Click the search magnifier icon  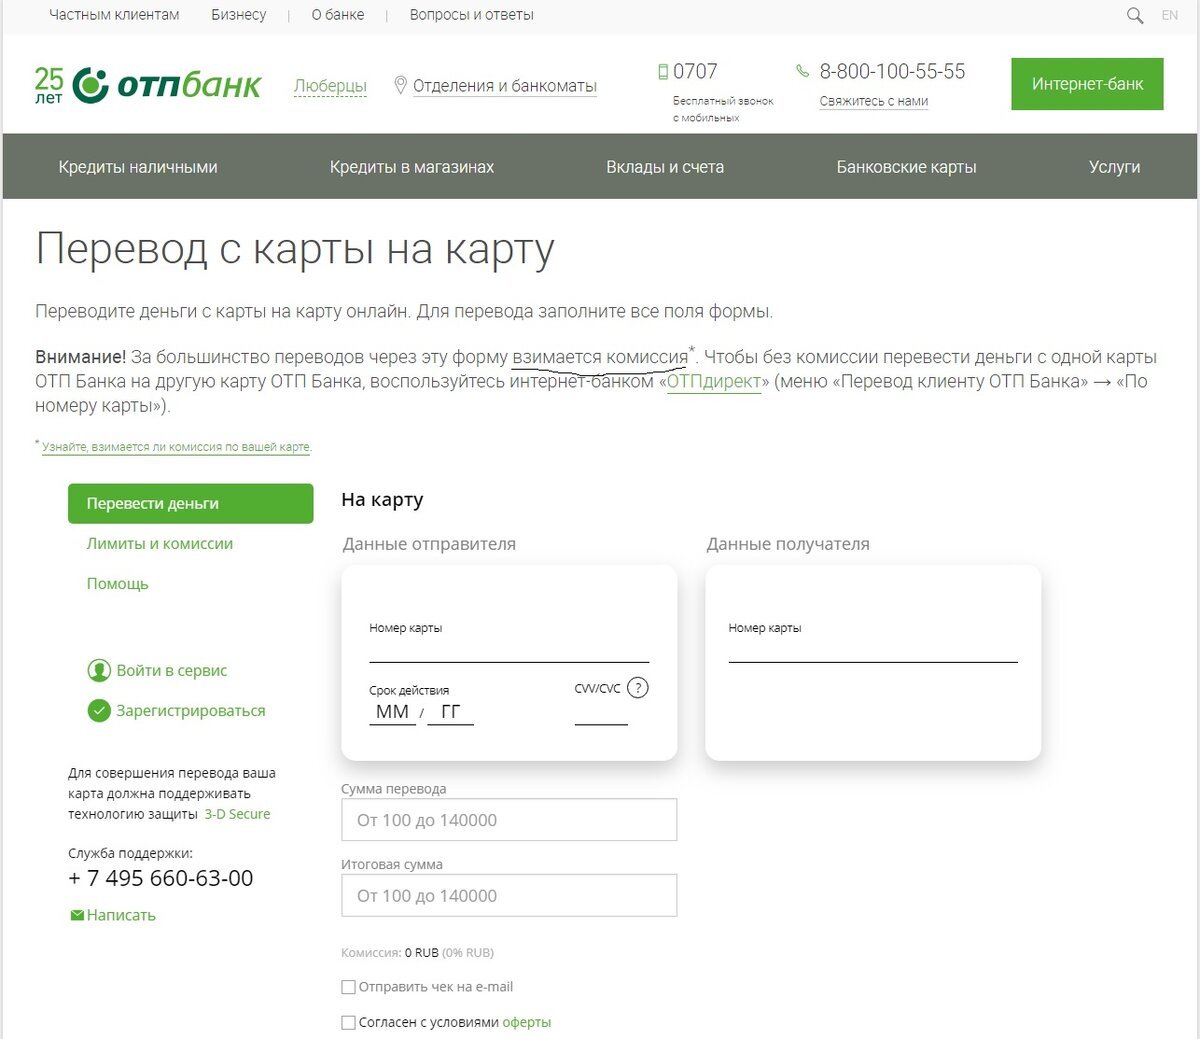point(1135,16)
